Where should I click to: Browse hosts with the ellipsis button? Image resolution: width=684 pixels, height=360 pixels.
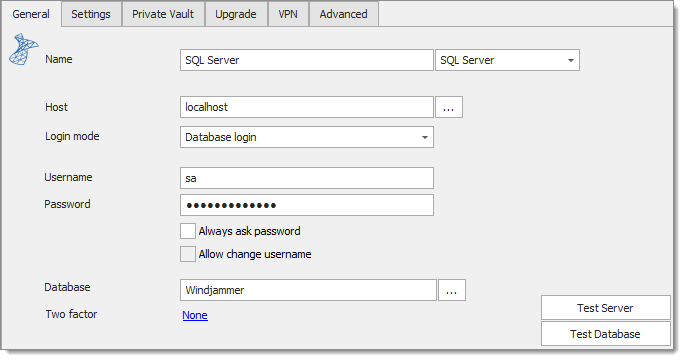[x=449, y=107]
